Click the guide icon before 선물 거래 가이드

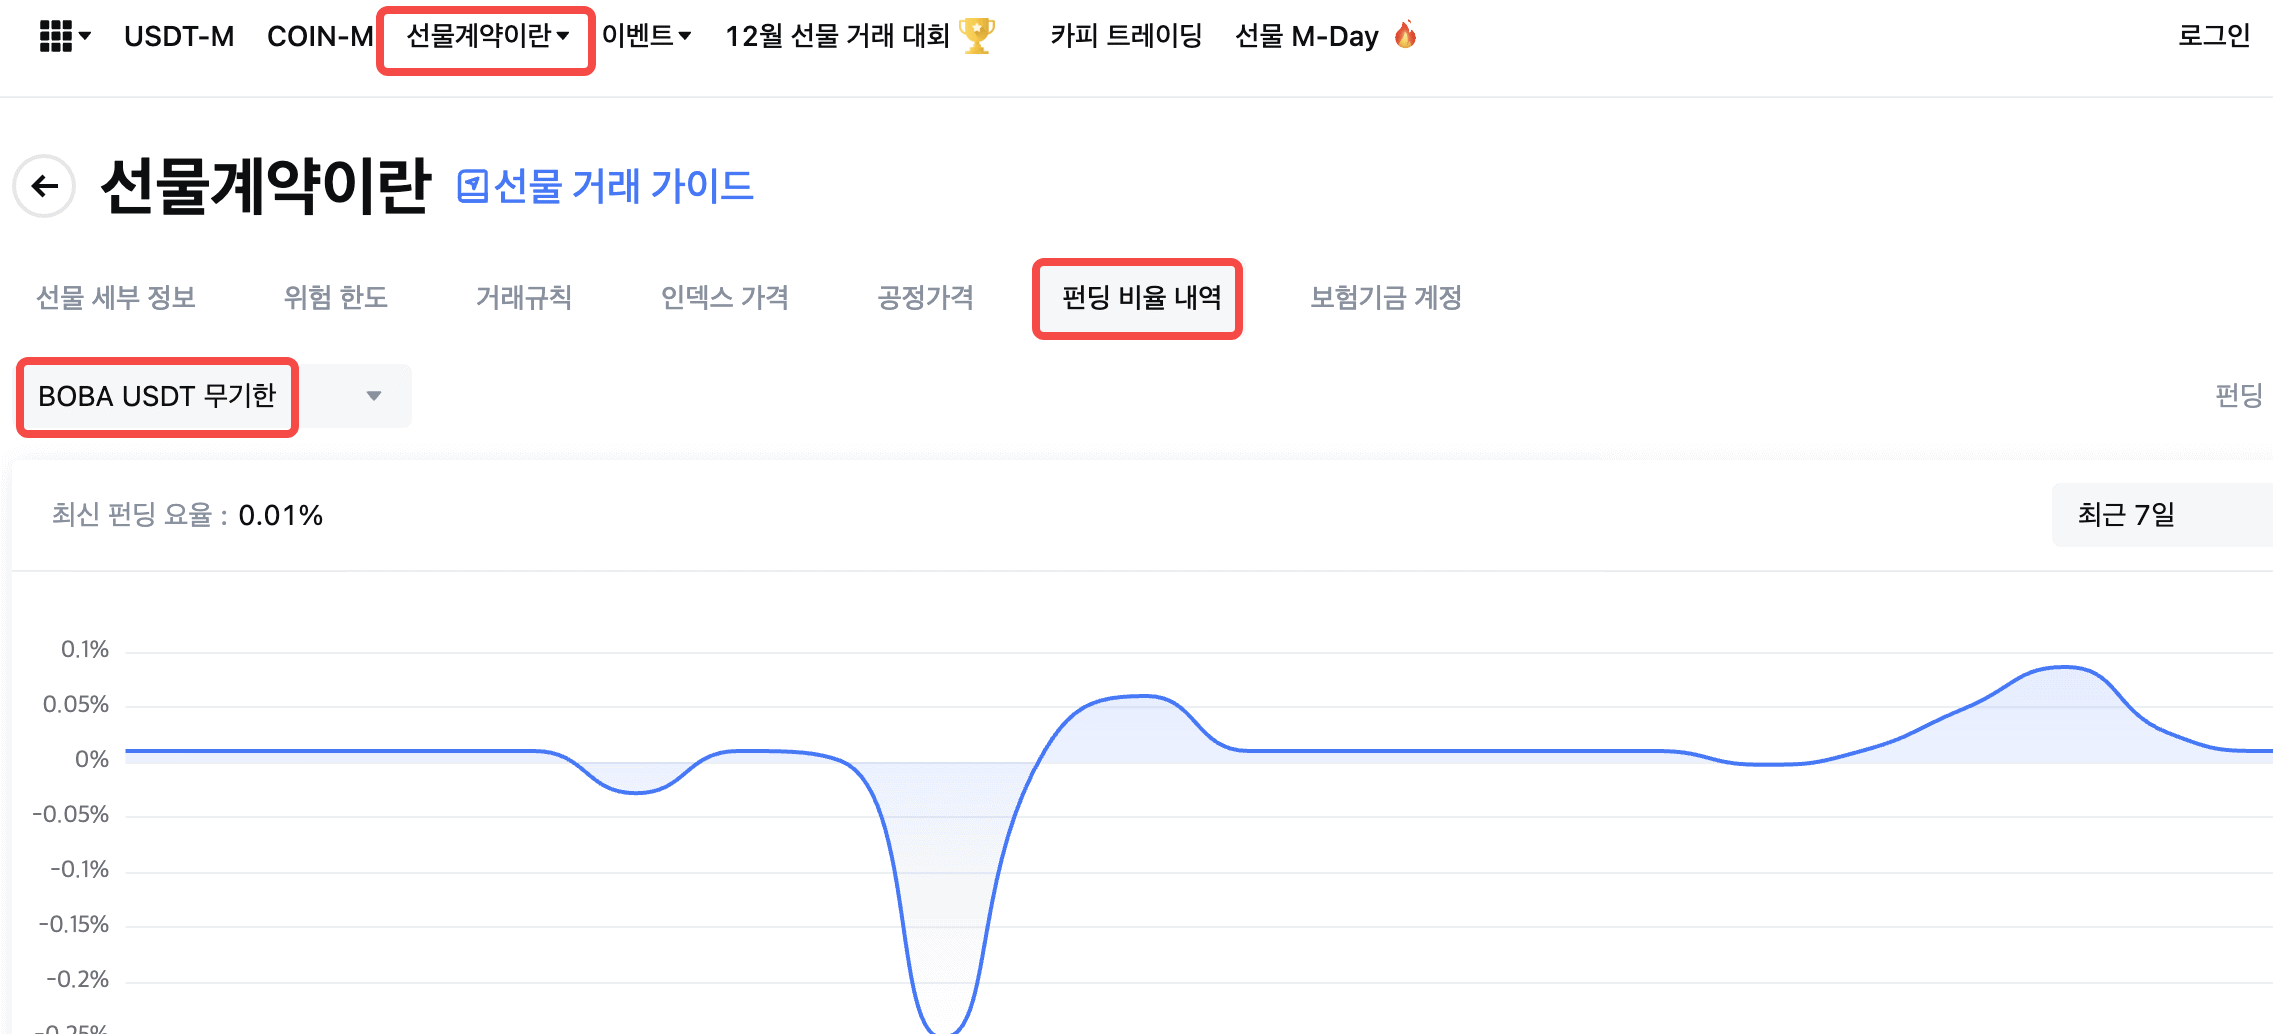point(472,186)
